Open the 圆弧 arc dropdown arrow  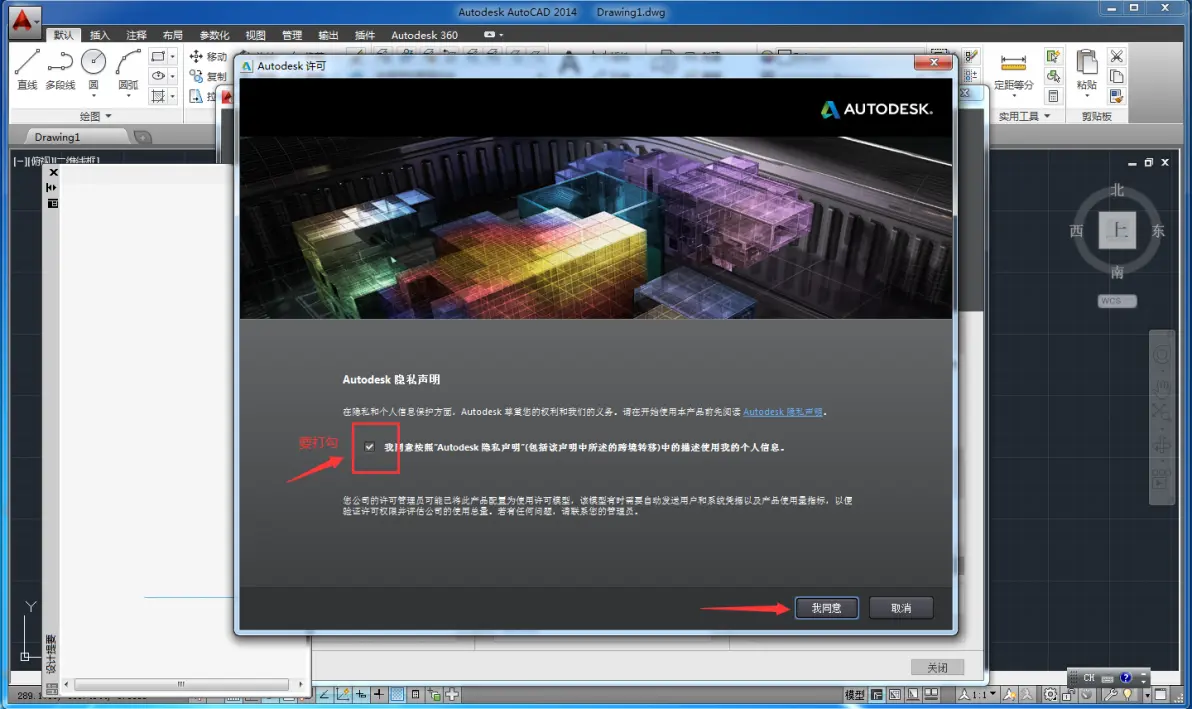(128, 96)
